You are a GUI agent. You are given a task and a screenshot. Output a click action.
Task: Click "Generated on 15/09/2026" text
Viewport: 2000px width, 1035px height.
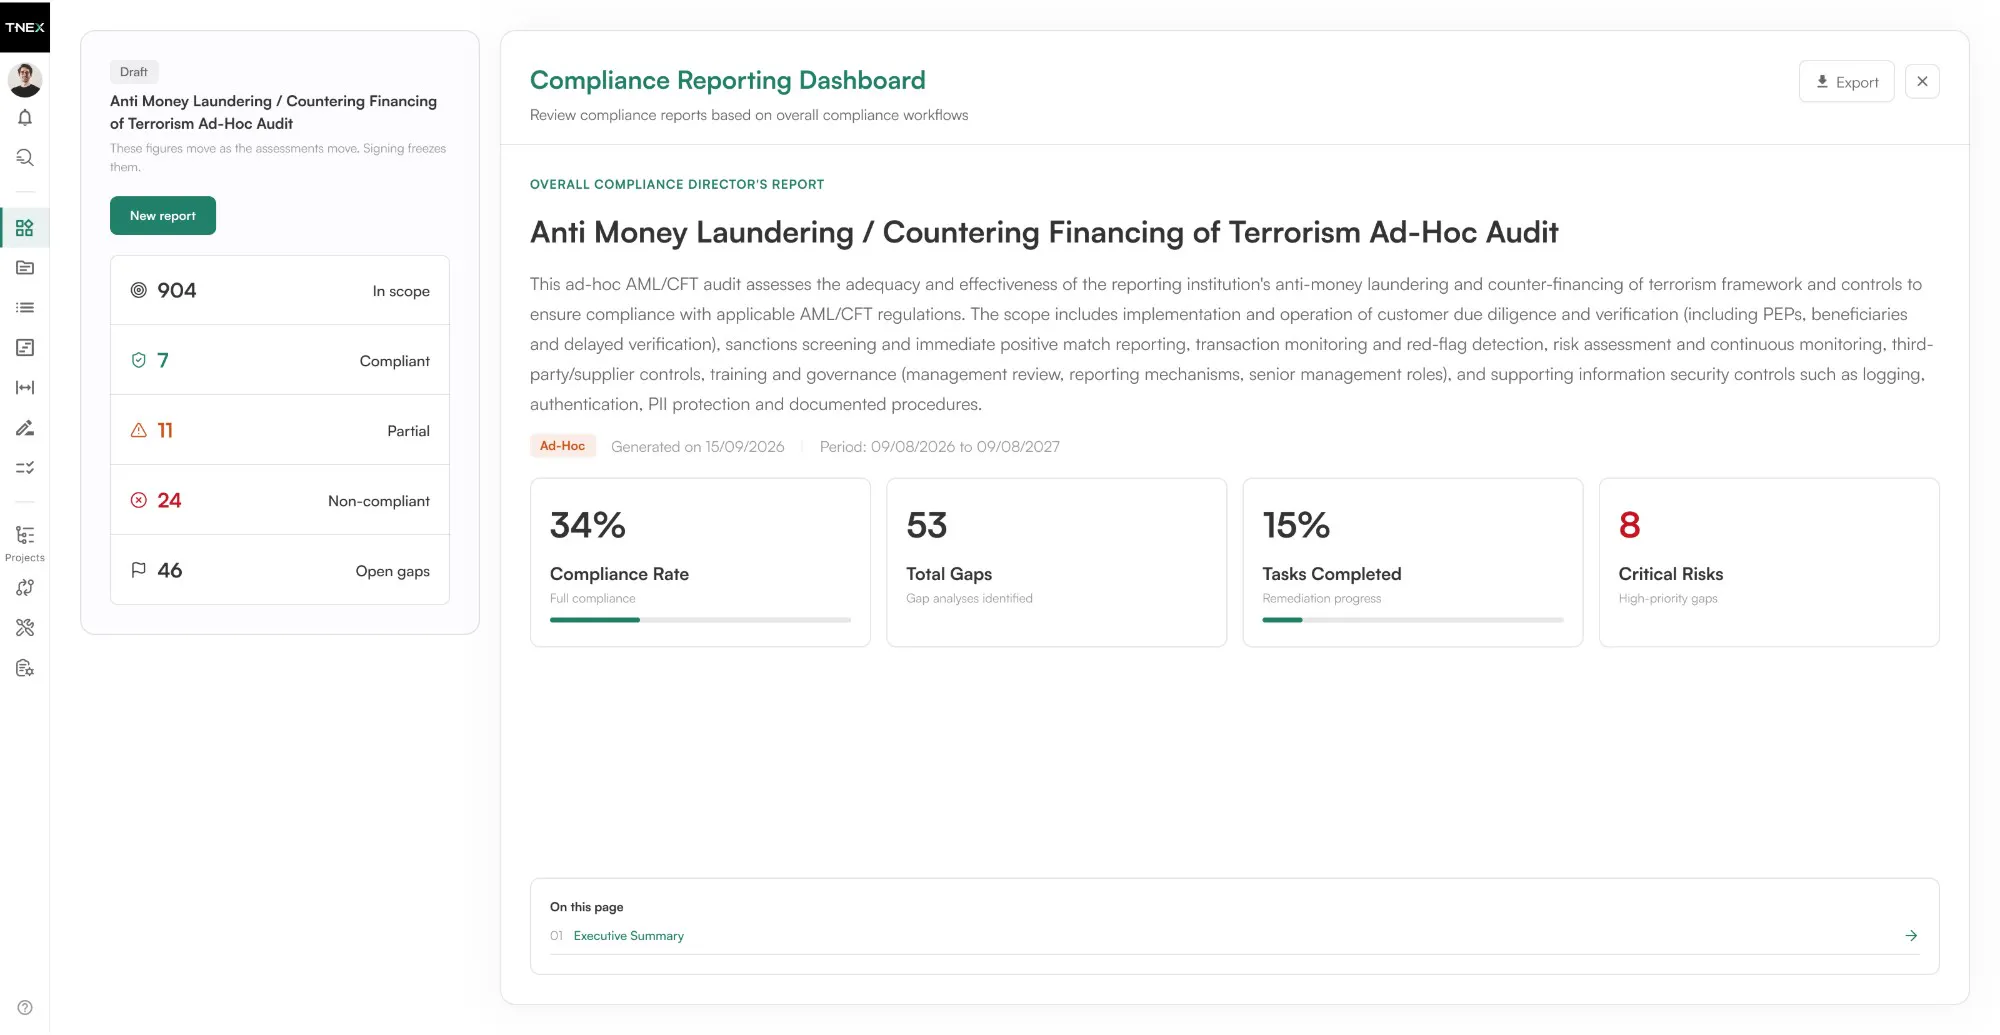[698, 447]
